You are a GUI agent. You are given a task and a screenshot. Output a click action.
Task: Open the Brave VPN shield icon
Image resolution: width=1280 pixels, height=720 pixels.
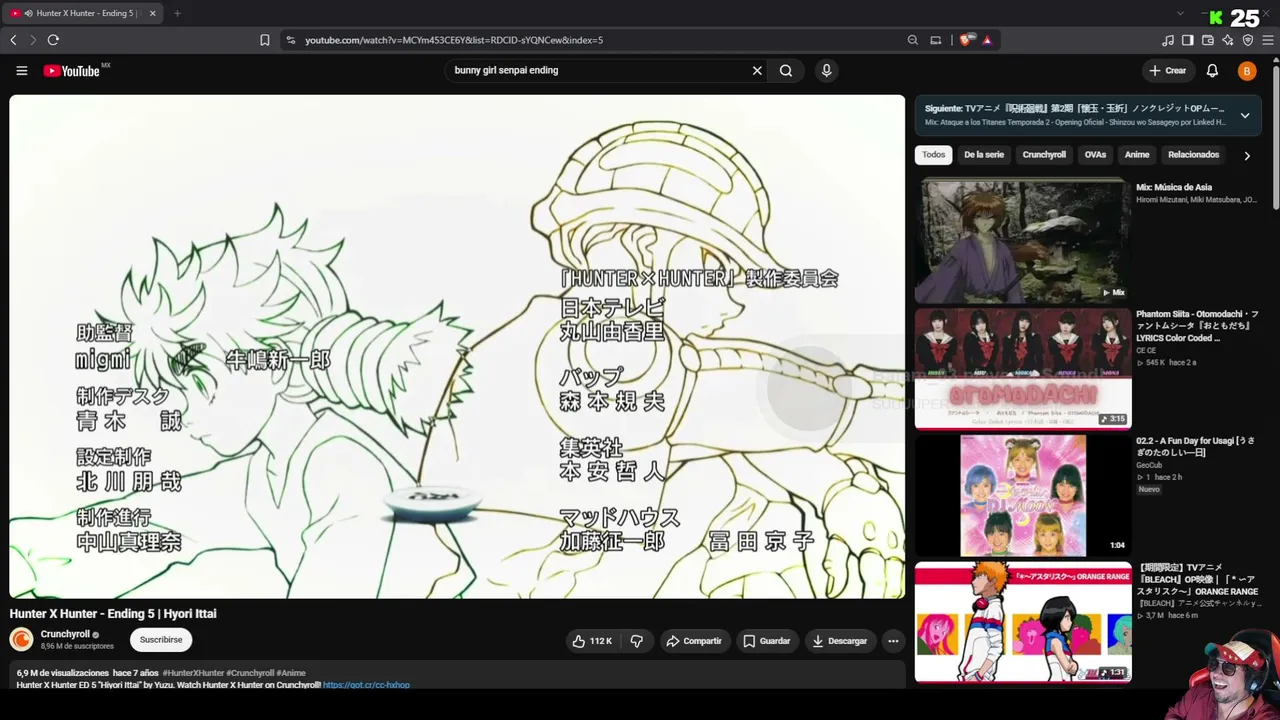pos(1248,40)
